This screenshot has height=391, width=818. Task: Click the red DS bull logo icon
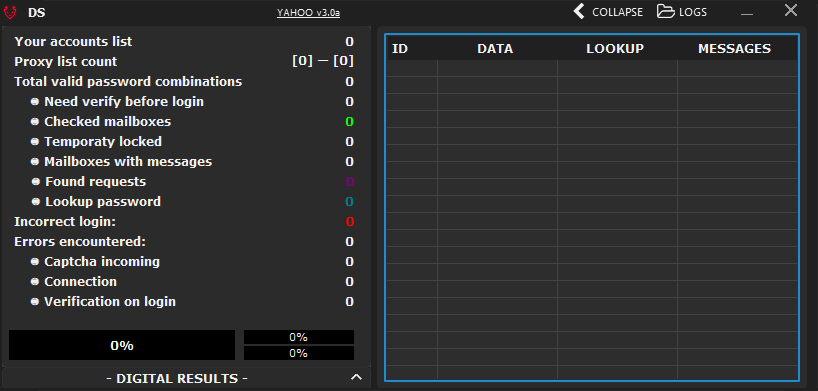coord(10,12)
